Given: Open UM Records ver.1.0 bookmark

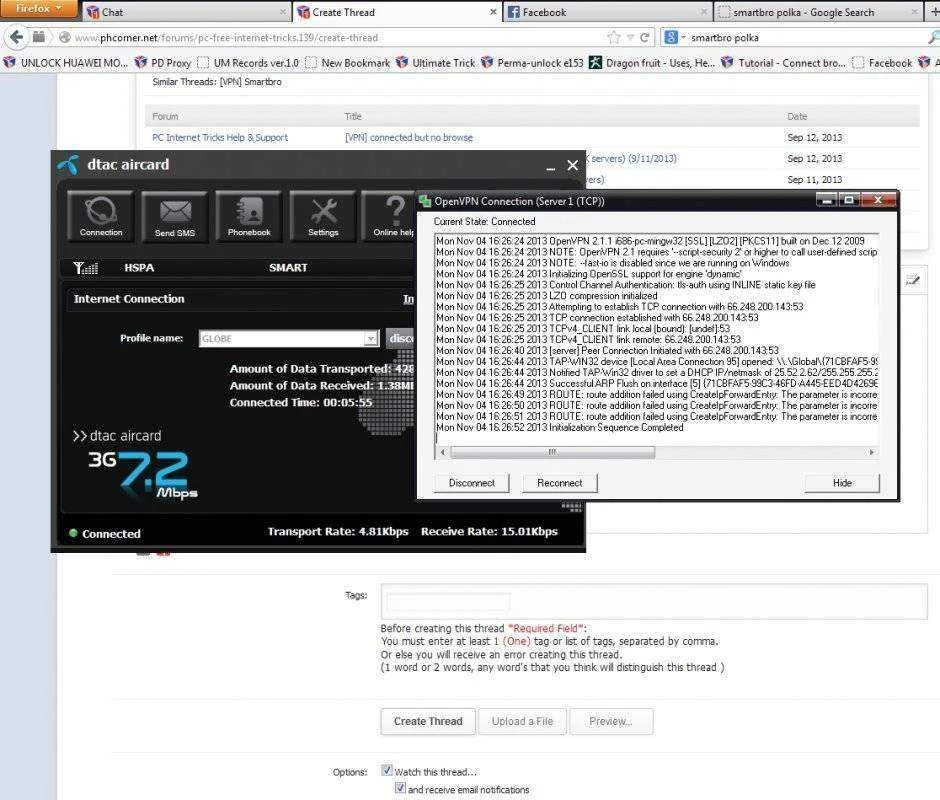Looking at the screenshot, I should tap(248, 62).
